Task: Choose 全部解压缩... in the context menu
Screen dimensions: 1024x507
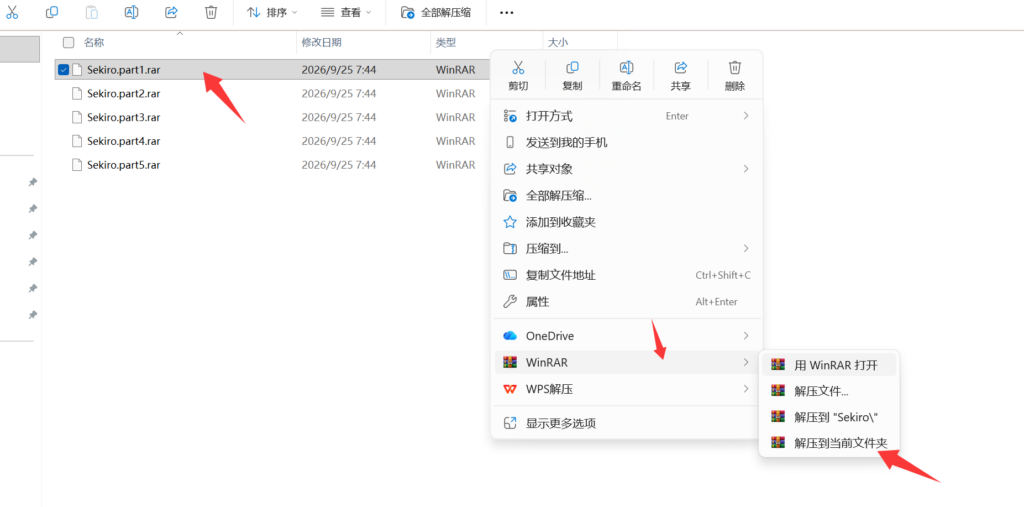Action: [626, 195]
